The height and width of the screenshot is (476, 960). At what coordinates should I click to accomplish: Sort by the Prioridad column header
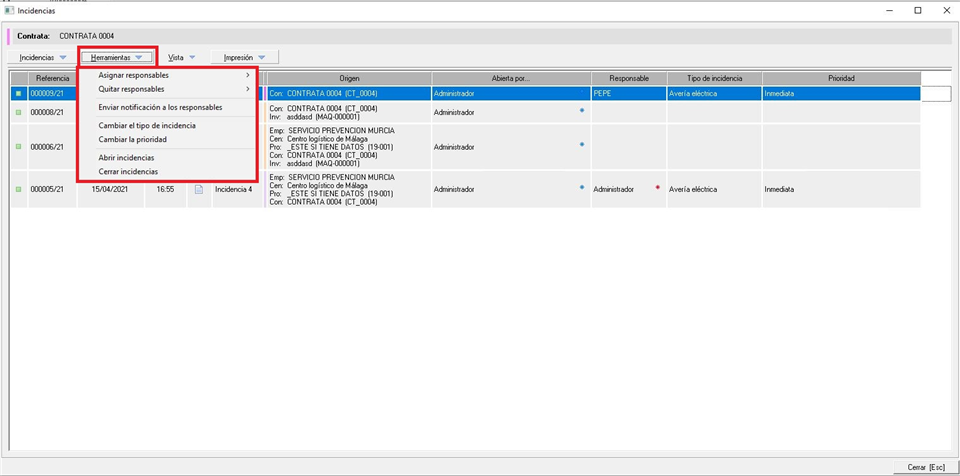click(840, 78)
